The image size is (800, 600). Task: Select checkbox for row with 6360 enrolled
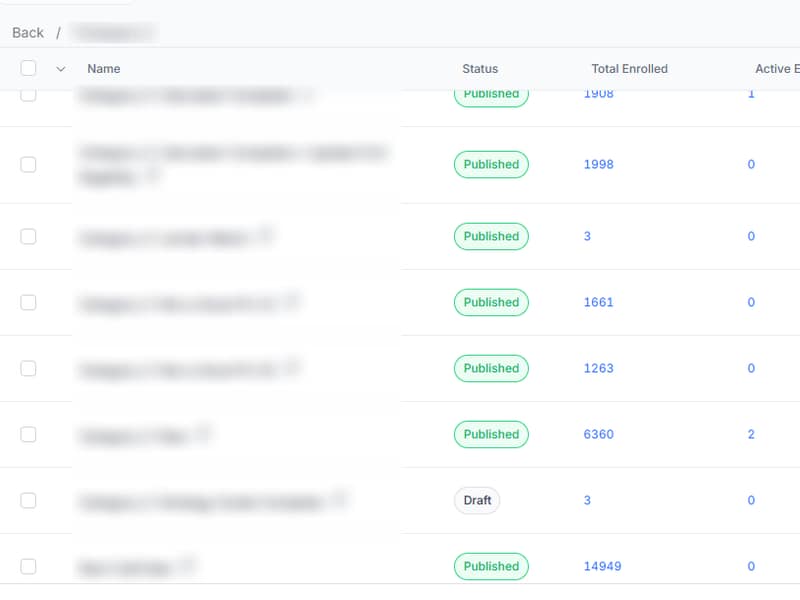tap(29, 434)
